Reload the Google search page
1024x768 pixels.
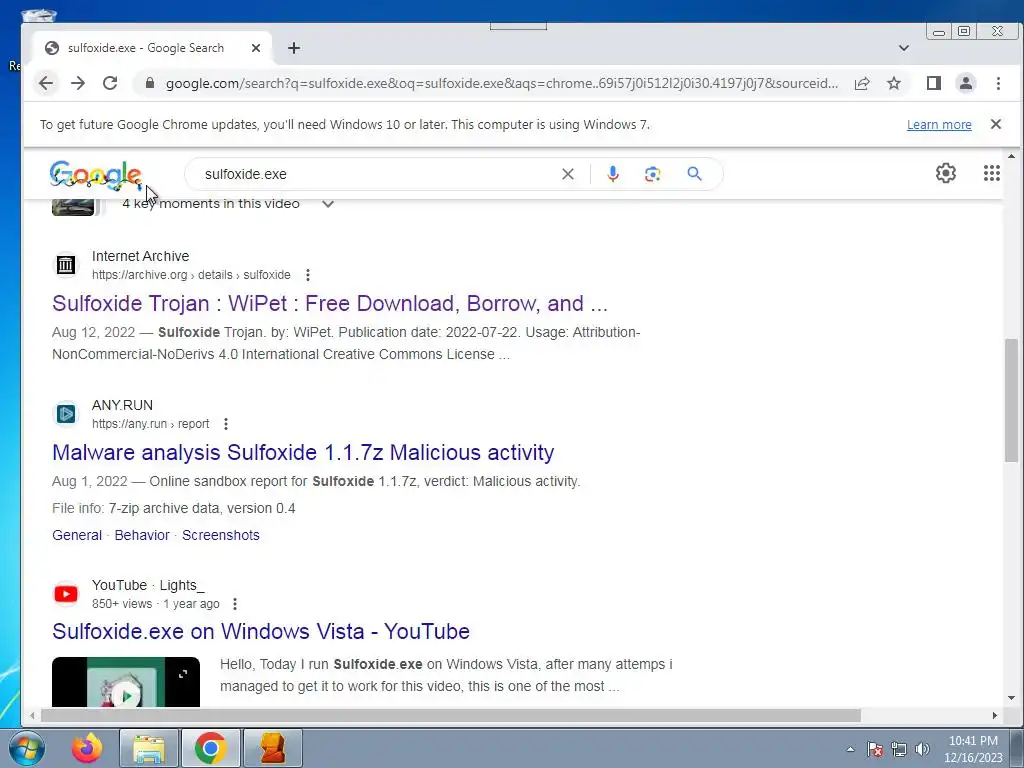point(110,83)
